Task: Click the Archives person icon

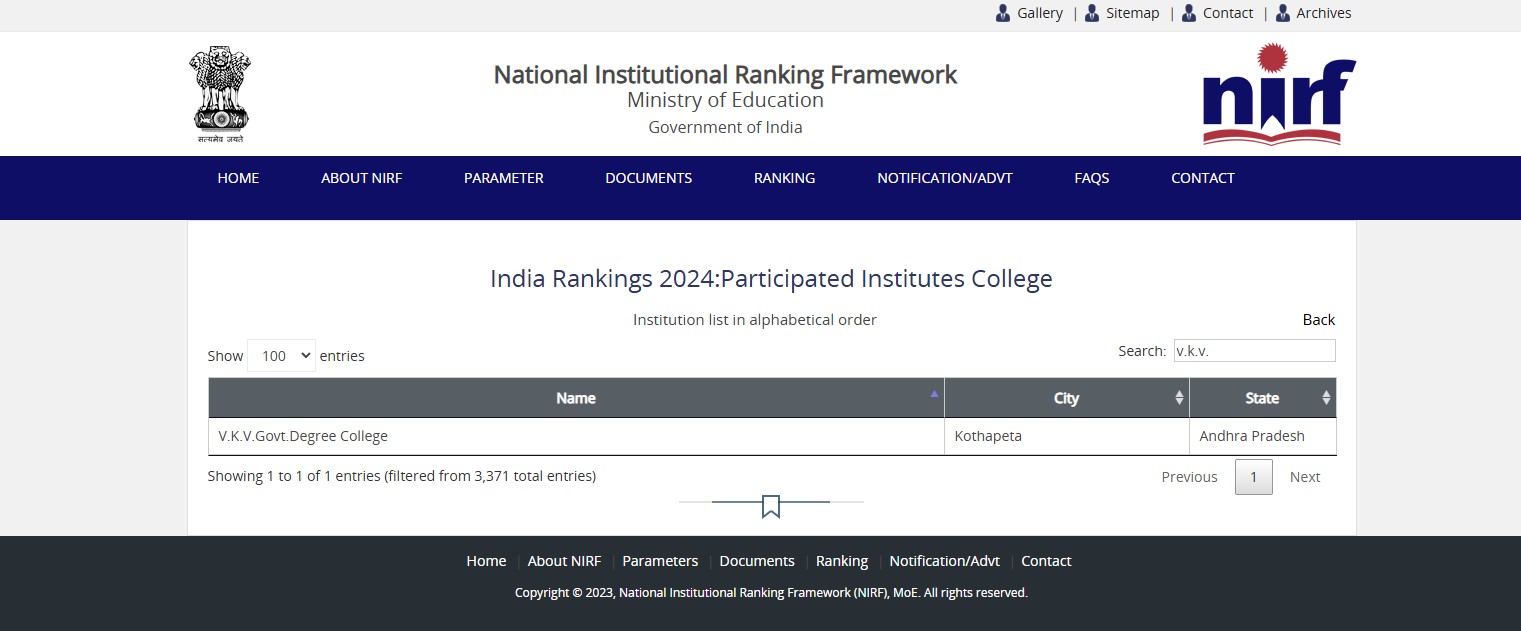Action: (x=1283, y=13)
